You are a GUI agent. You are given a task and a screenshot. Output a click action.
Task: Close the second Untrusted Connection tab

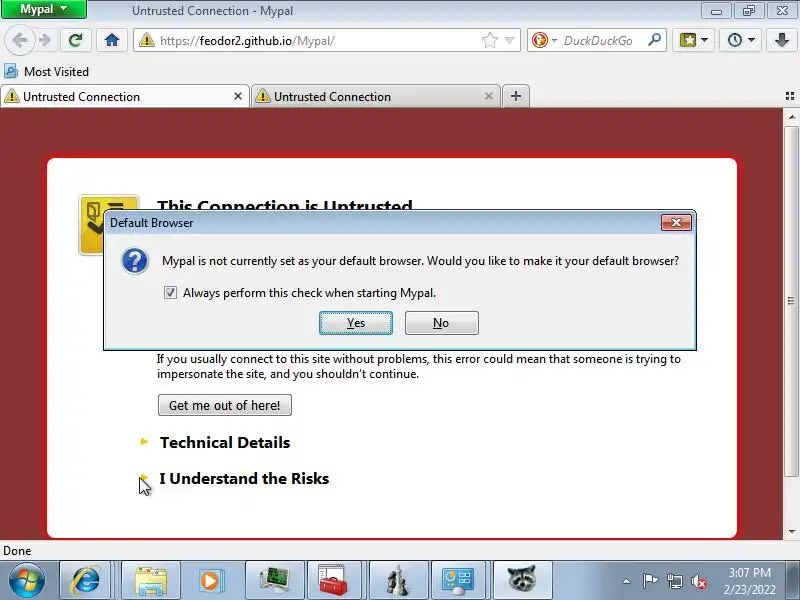489,96
